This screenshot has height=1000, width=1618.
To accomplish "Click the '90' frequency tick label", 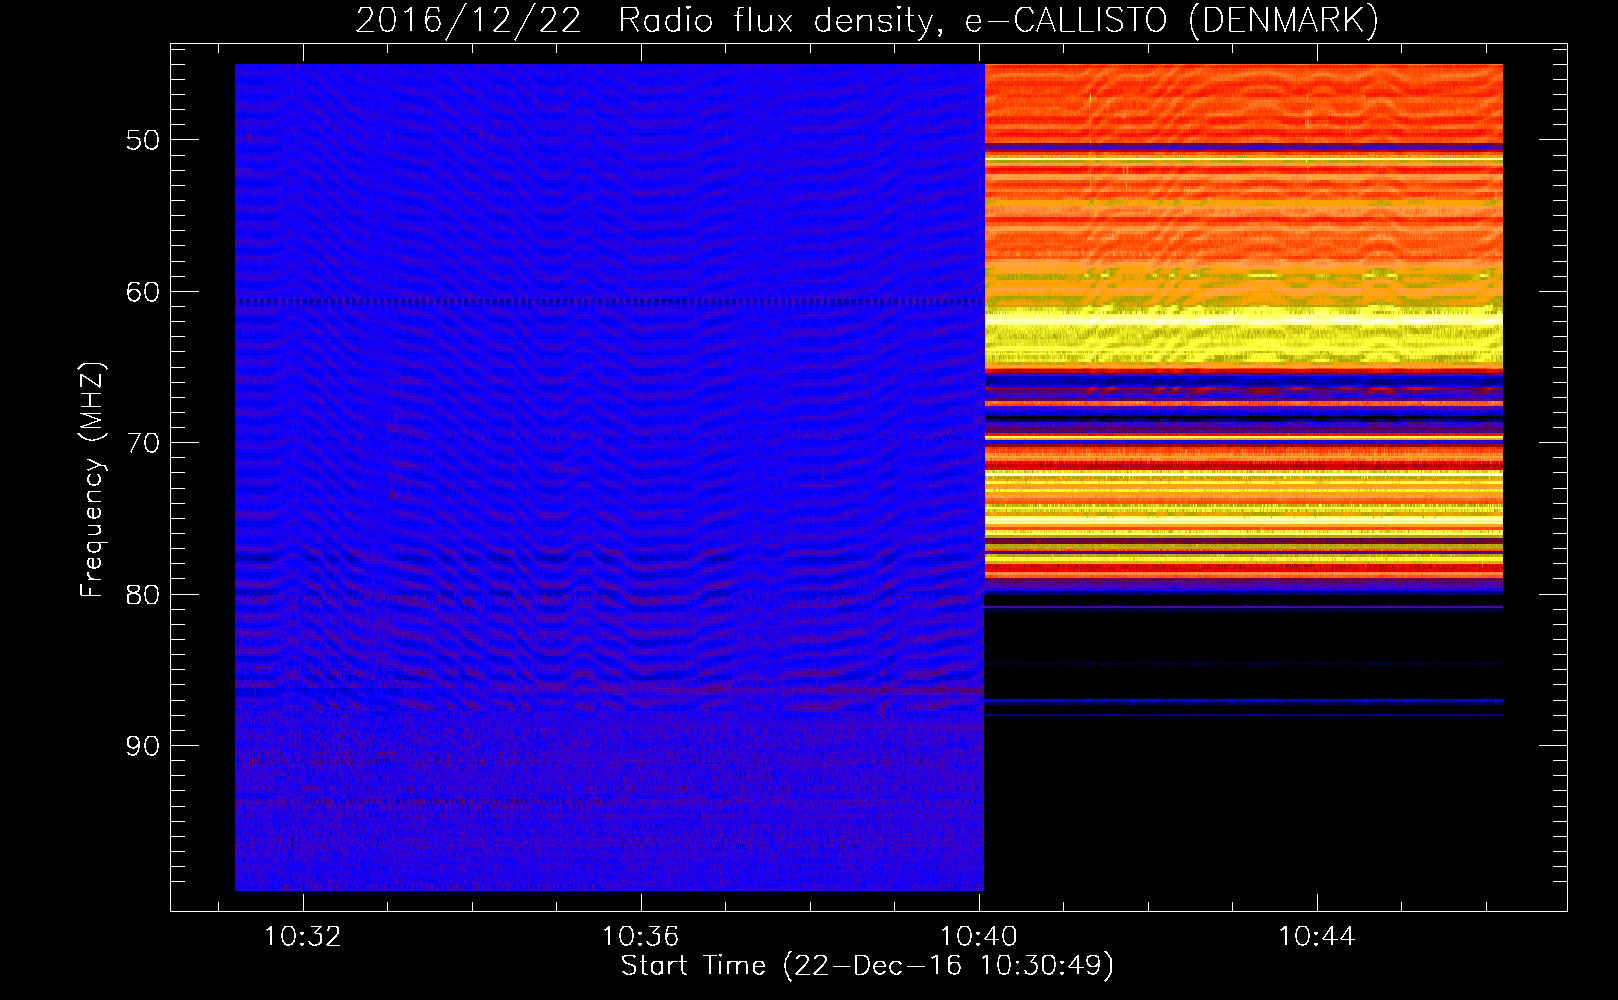I will pyautogui.click(x=143, y=746).
